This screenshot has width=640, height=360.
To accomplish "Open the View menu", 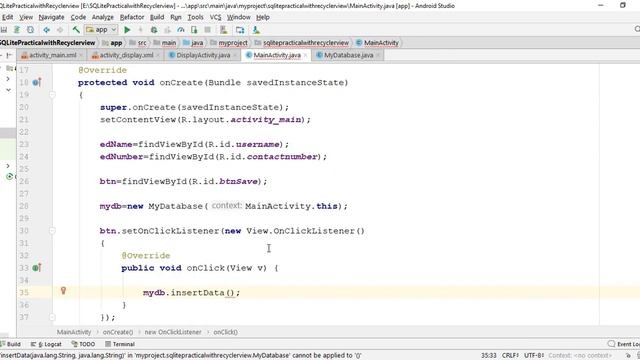I will click(26, 17).
